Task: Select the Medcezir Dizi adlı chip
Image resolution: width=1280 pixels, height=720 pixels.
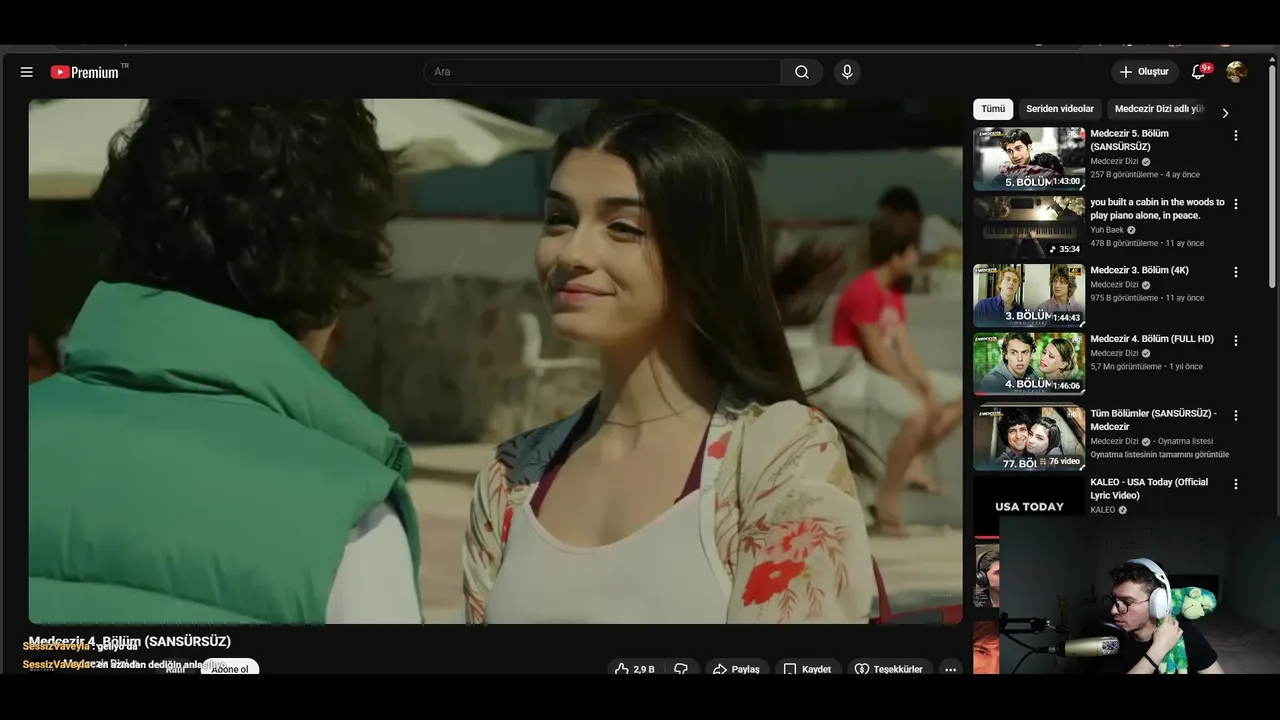Action: tap(1159, 109)
